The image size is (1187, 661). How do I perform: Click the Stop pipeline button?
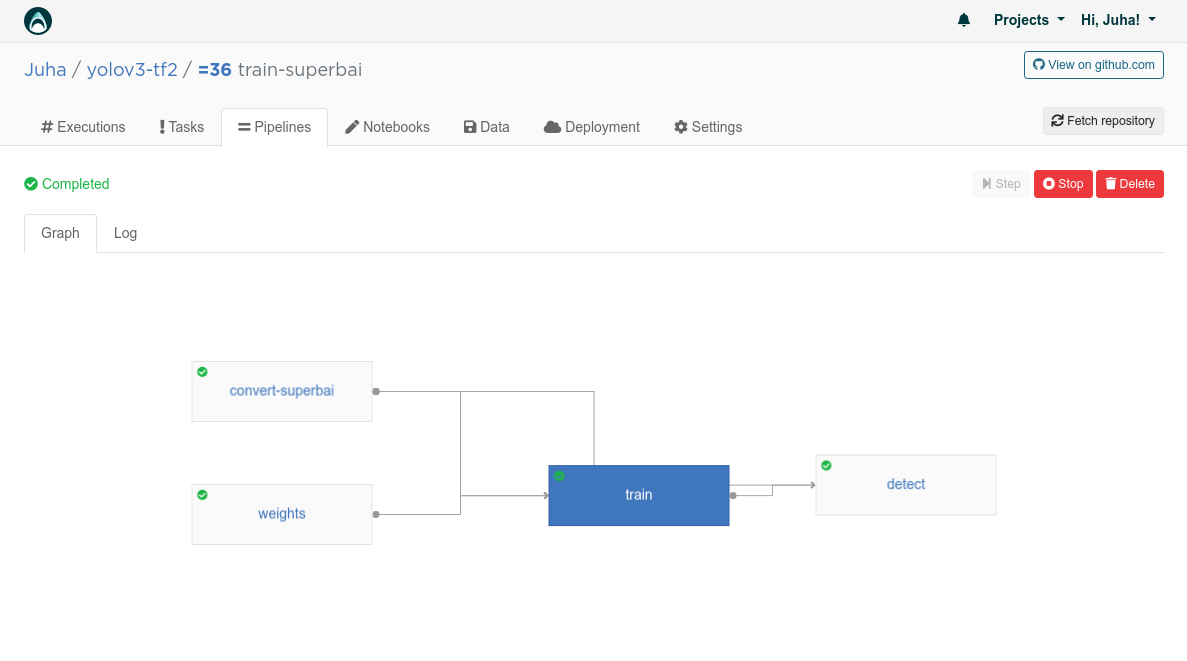coord(1063,184)
